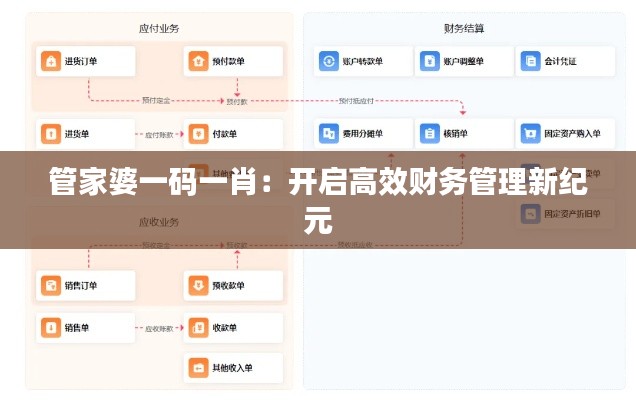
Task: Select the 预付定金 flow label
Action: [156, 100]
